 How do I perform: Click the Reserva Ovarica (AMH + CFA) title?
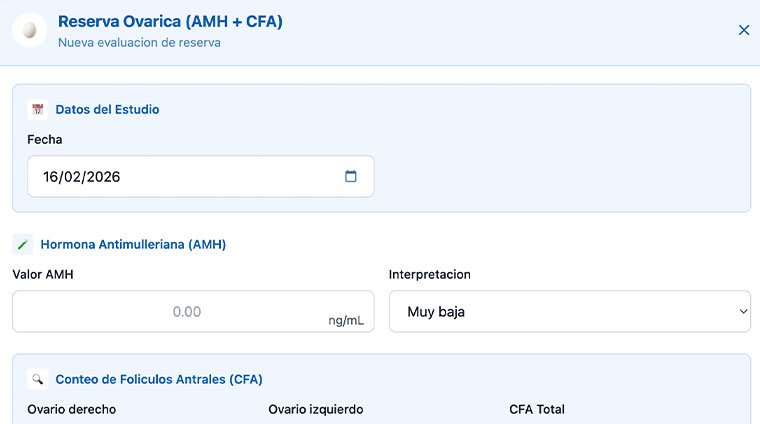(170, 21)
